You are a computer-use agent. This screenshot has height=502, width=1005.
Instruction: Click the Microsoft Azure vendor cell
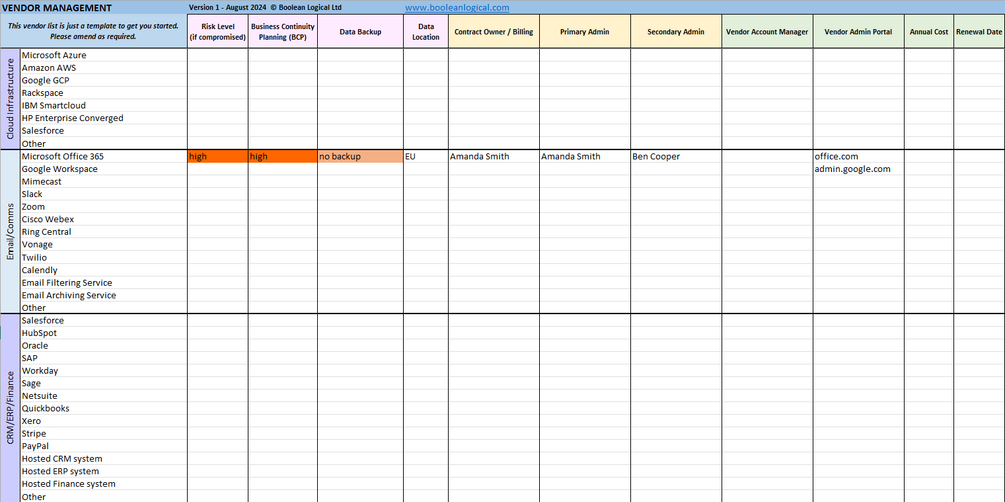click(x=104, y=55)
